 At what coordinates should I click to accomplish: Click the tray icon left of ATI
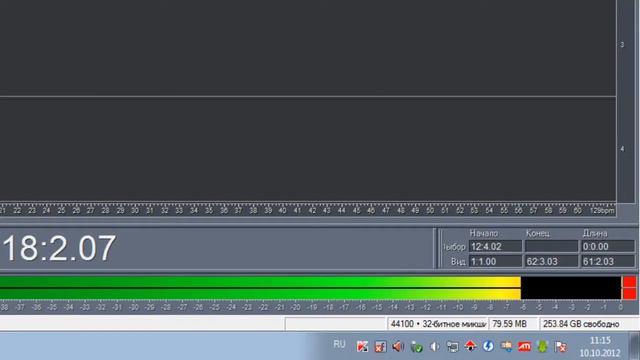(x=507, y=347)
